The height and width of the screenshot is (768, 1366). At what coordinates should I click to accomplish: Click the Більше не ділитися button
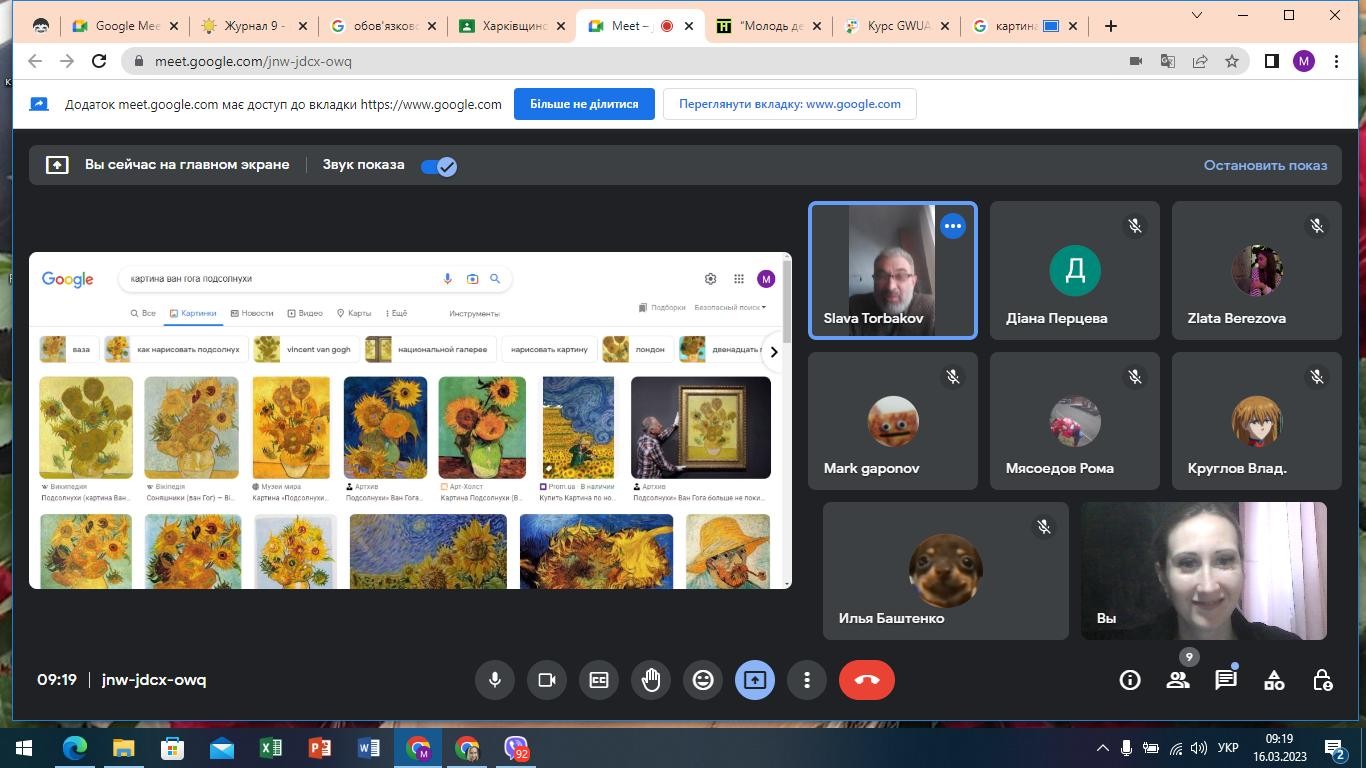coord(584,104)
